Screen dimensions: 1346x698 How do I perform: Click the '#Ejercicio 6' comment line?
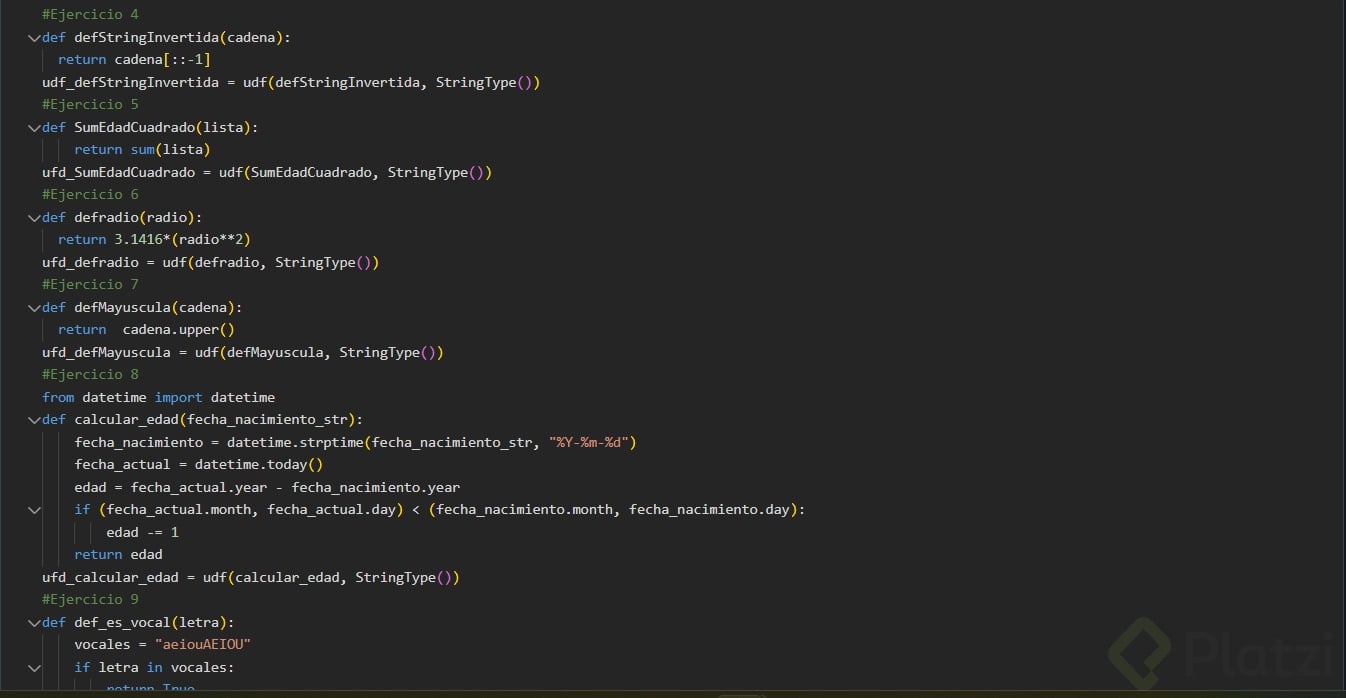click(90, 195)
